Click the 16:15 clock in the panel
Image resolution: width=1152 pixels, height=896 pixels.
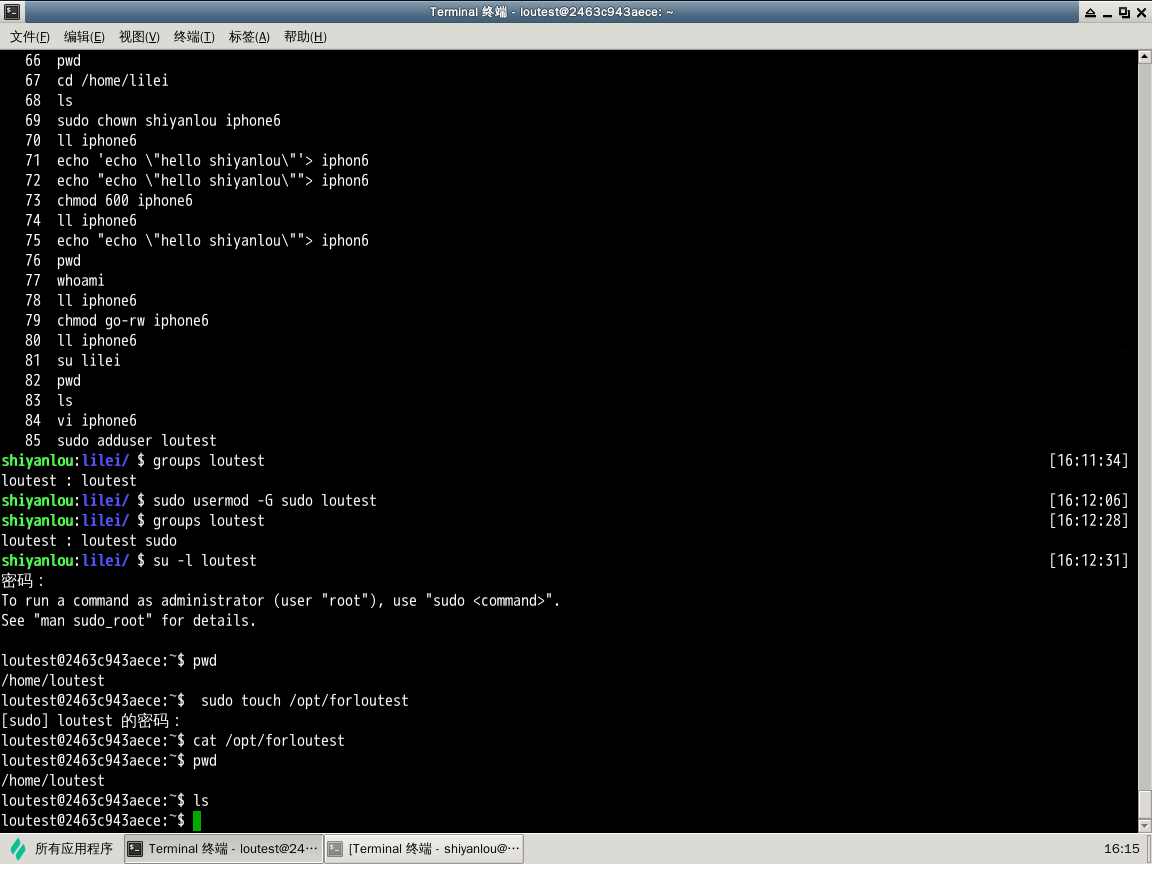(1121, 849)
